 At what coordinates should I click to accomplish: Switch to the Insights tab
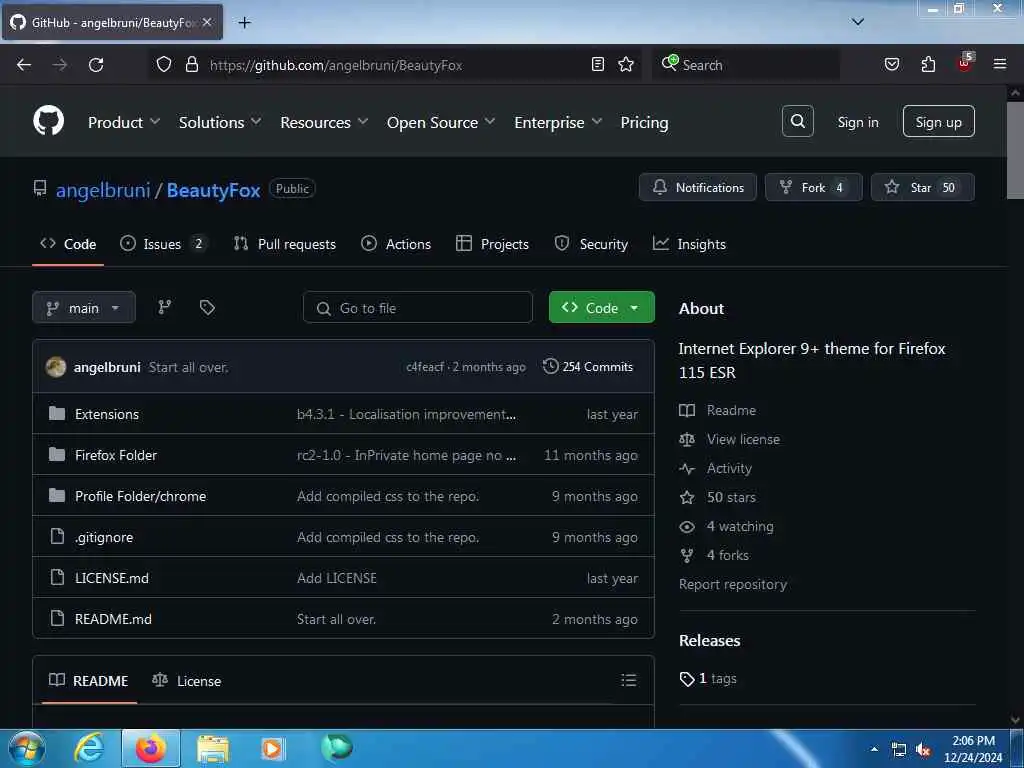click(689, 244)
